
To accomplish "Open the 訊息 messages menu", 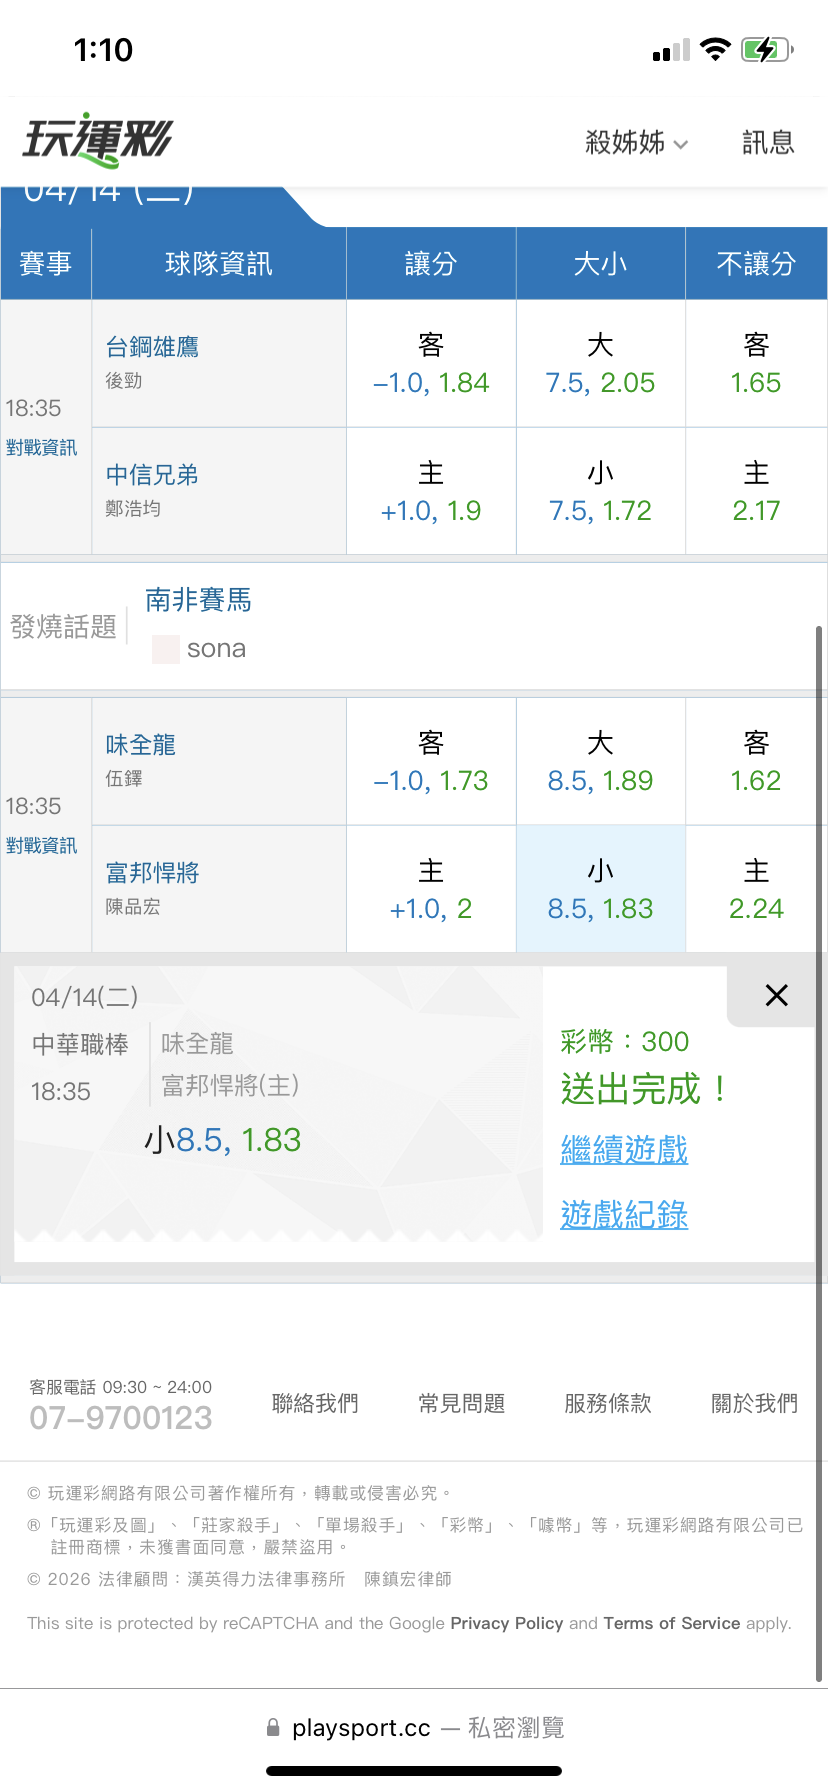I will click(768, 143).
